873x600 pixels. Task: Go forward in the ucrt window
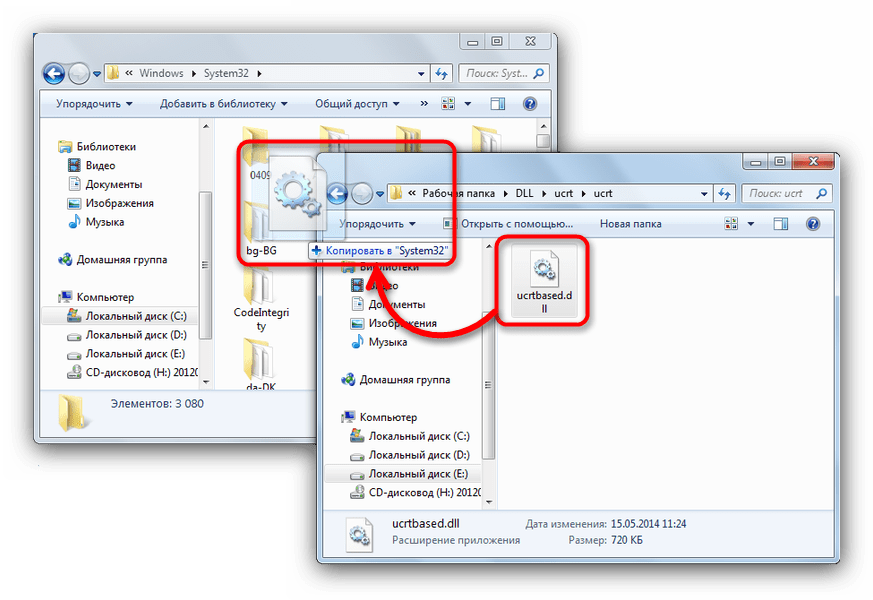(362, 194)
